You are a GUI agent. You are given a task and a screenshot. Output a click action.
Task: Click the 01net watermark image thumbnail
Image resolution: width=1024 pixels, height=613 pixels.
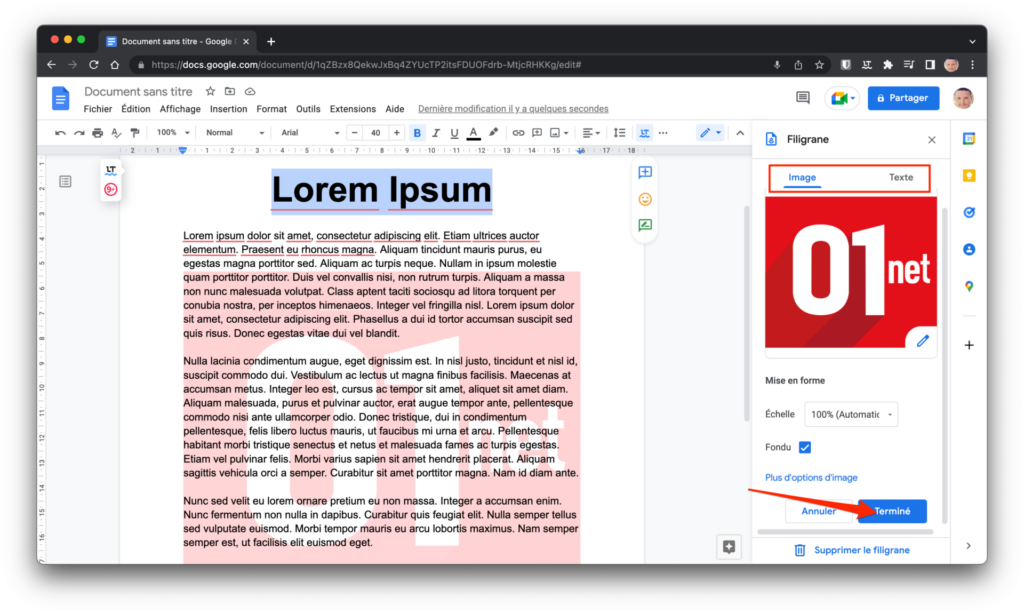[851, 272]
